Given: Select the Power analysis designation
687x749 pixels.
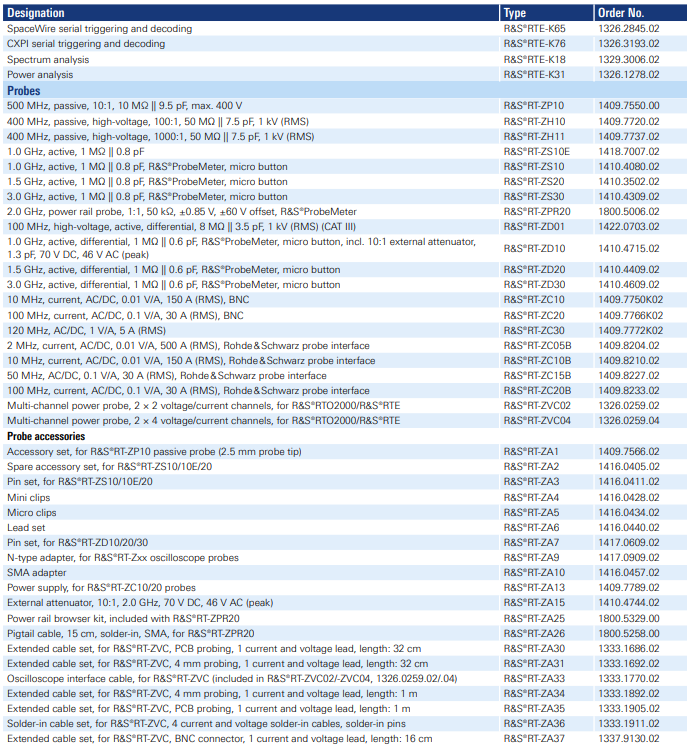Looking at the screenshot, I should (40, 75).
